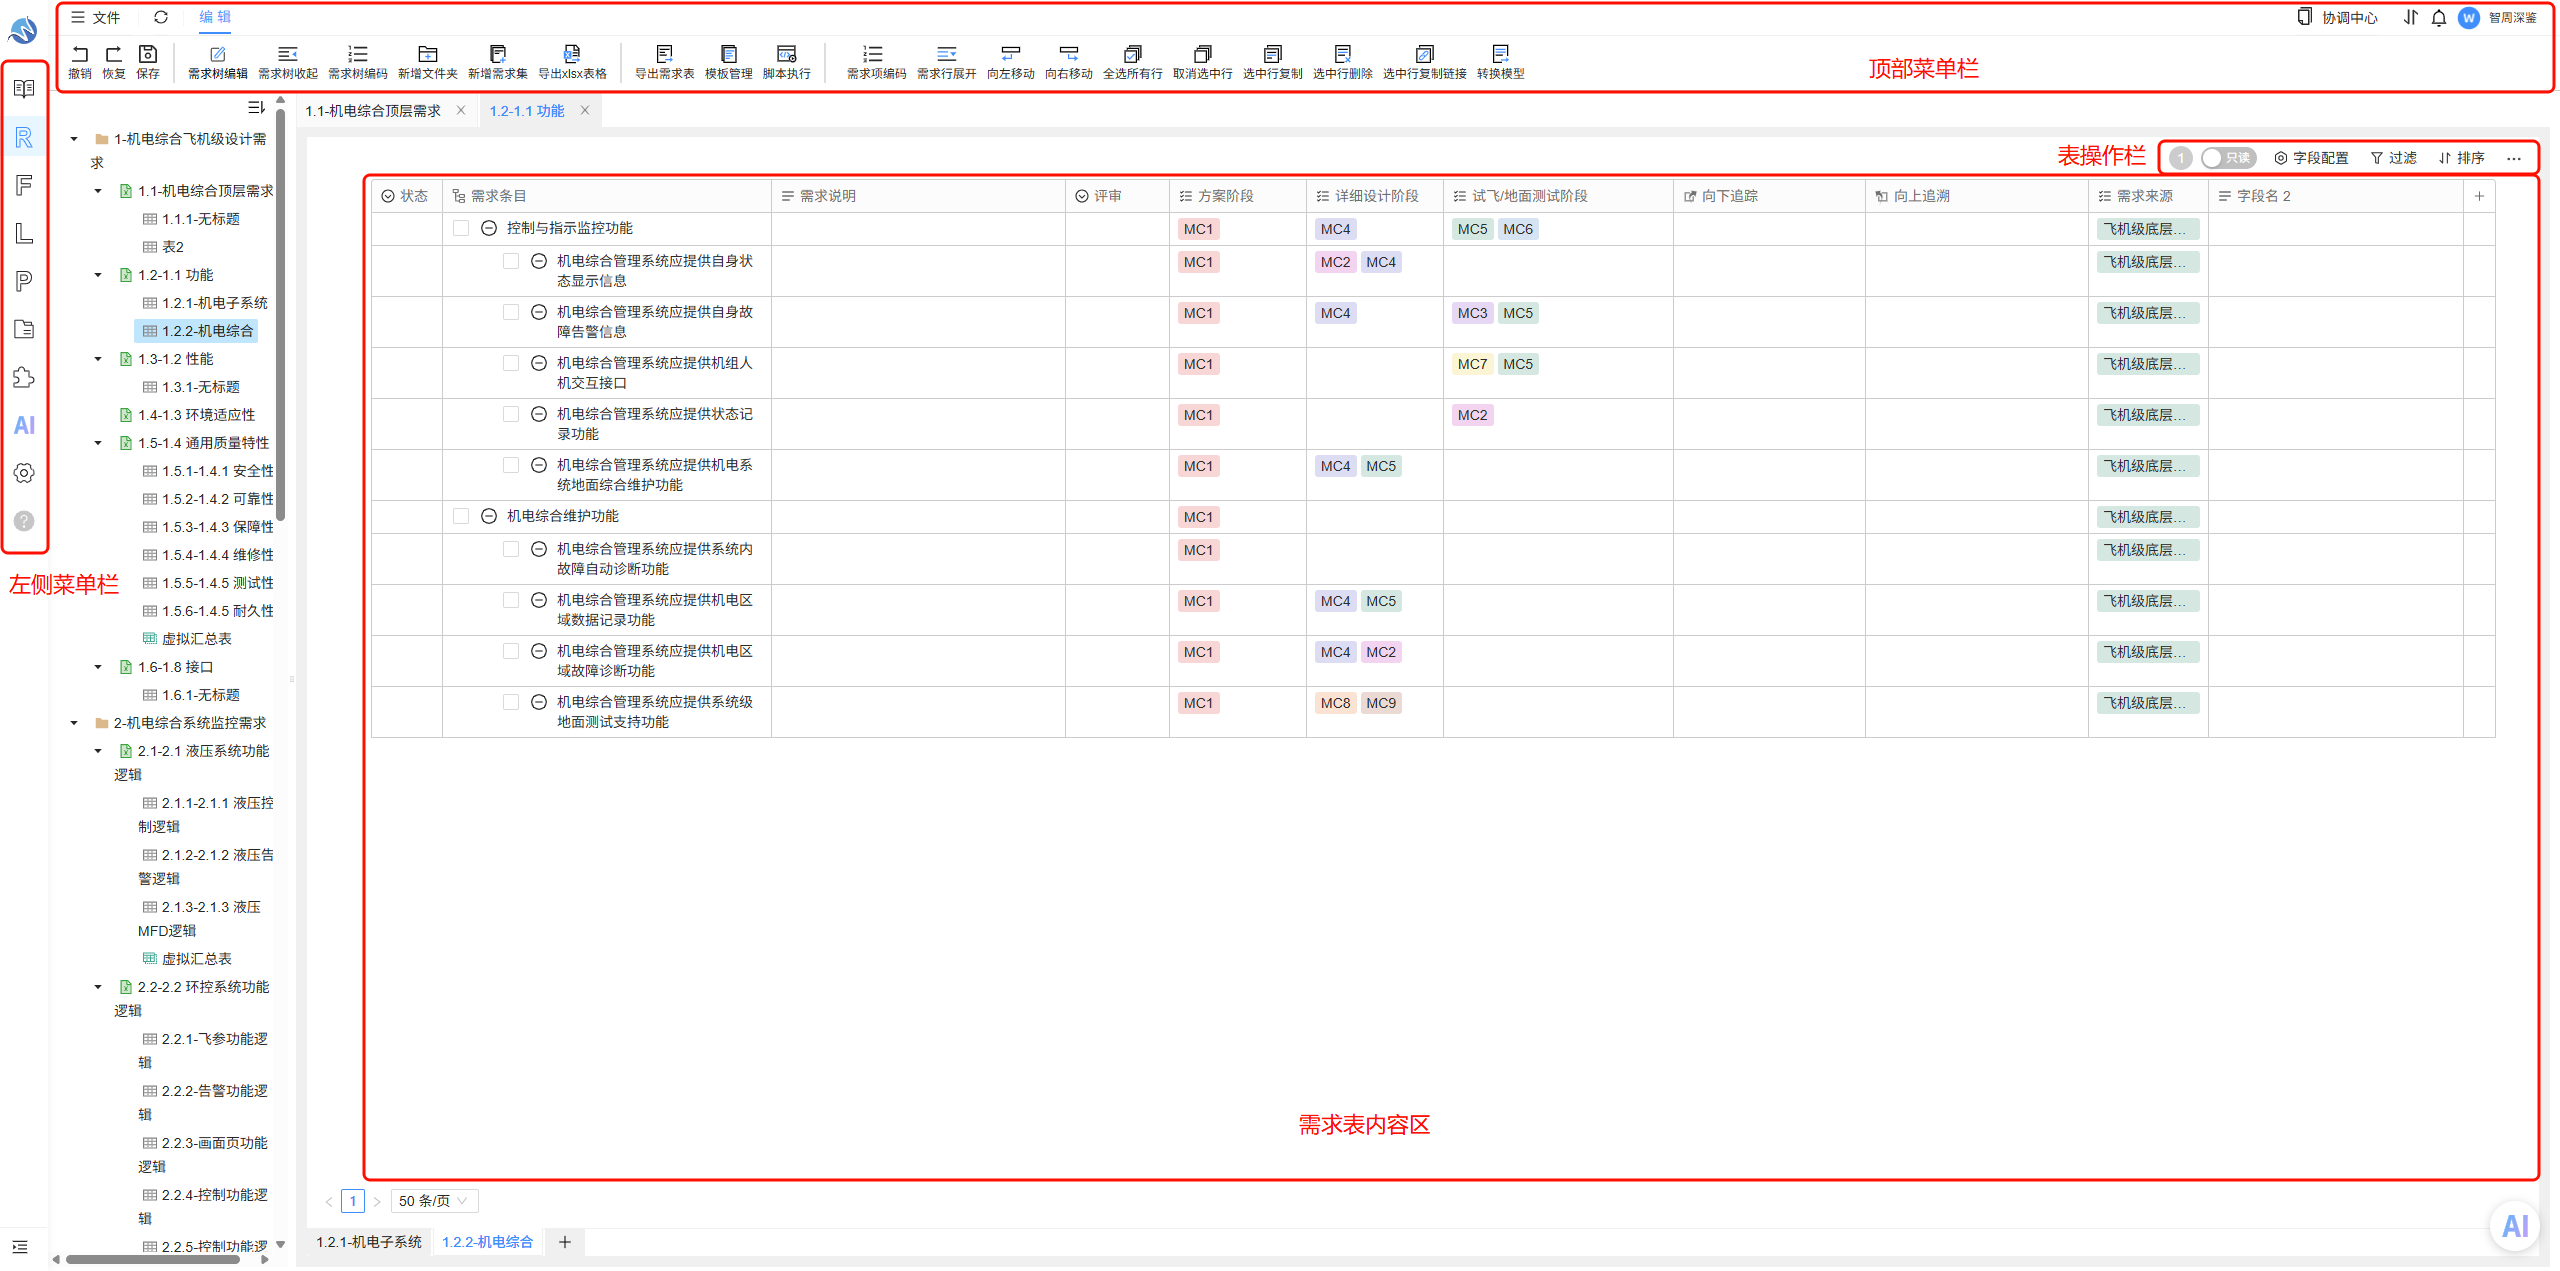Open 需求树编辑 tool in toolbar
Screen dimensions: 2560x1271
[x=217, y=61]
